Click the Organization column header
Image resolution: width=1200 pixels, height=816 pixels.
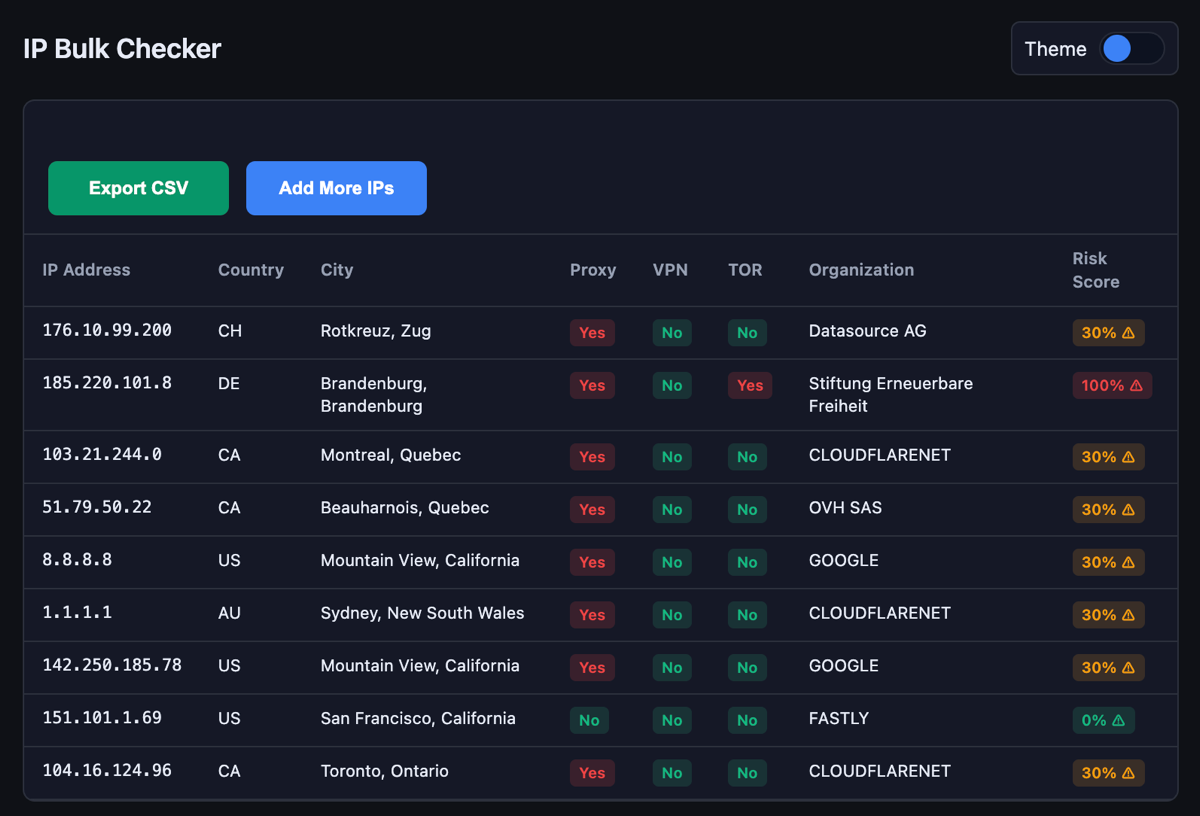861,270
